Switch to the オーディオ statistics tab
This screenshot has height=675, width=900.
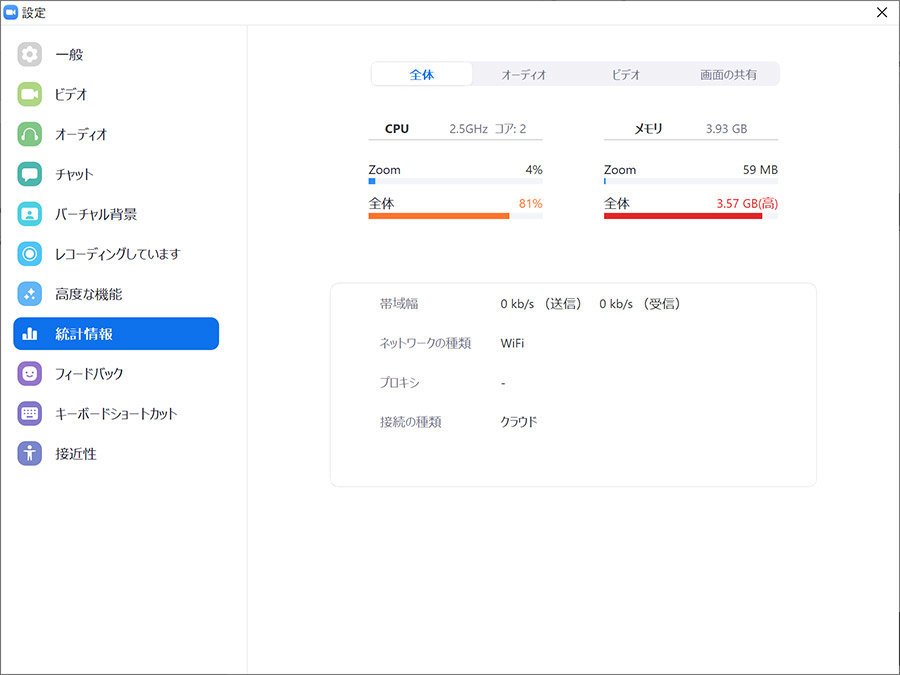pyautogui.click(x=523, y=74)
